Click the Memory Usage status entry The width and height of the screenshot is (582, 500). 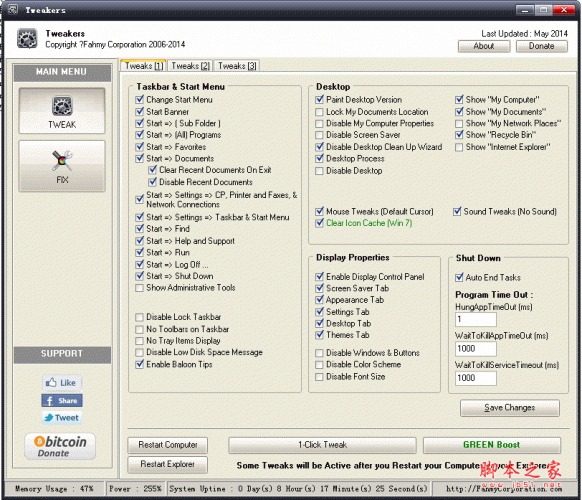[x=54, y=488]
